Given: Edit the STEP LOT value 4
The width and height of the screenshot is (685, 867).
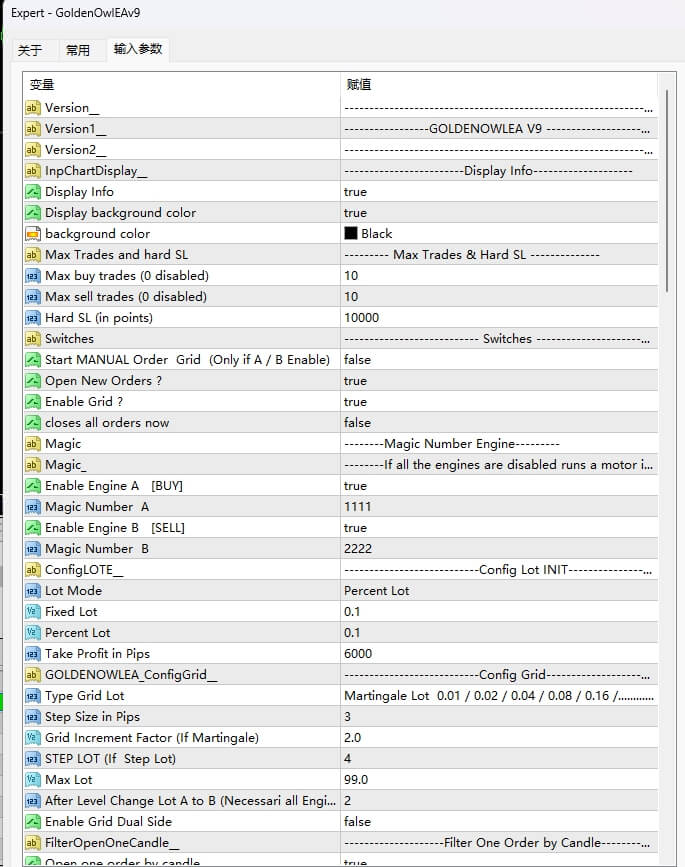Looking at the screenshot, I should click(x=499, y=759).
